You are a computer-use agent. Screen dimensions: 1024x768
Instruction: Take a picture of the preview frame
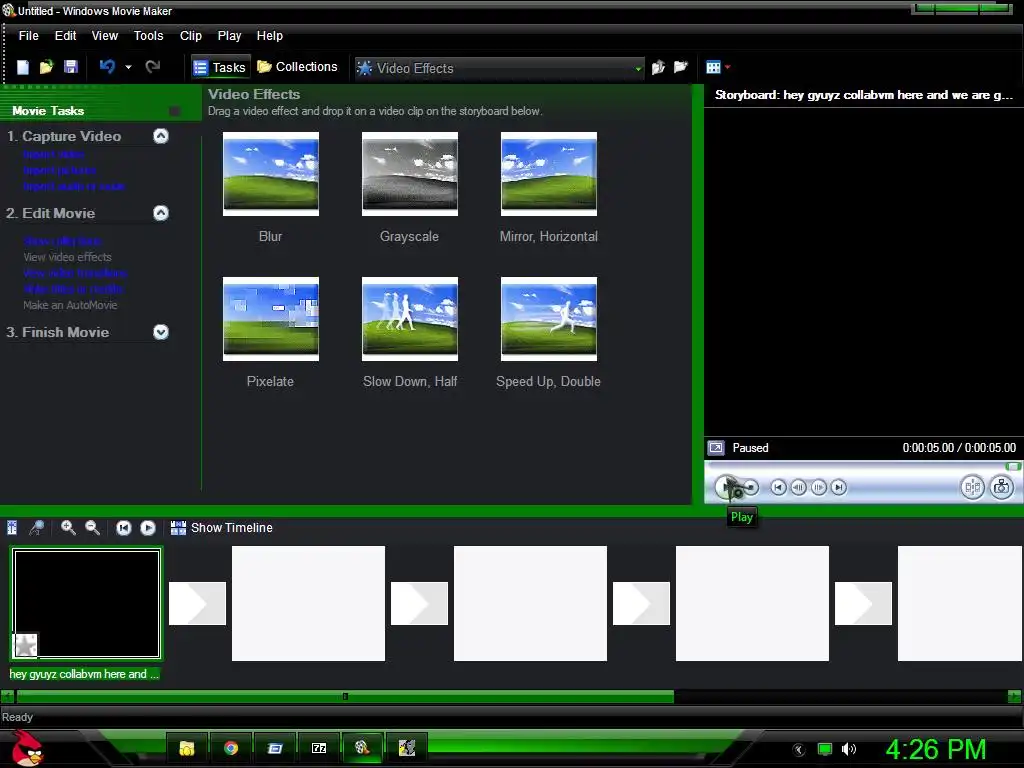click(1001, 487)
